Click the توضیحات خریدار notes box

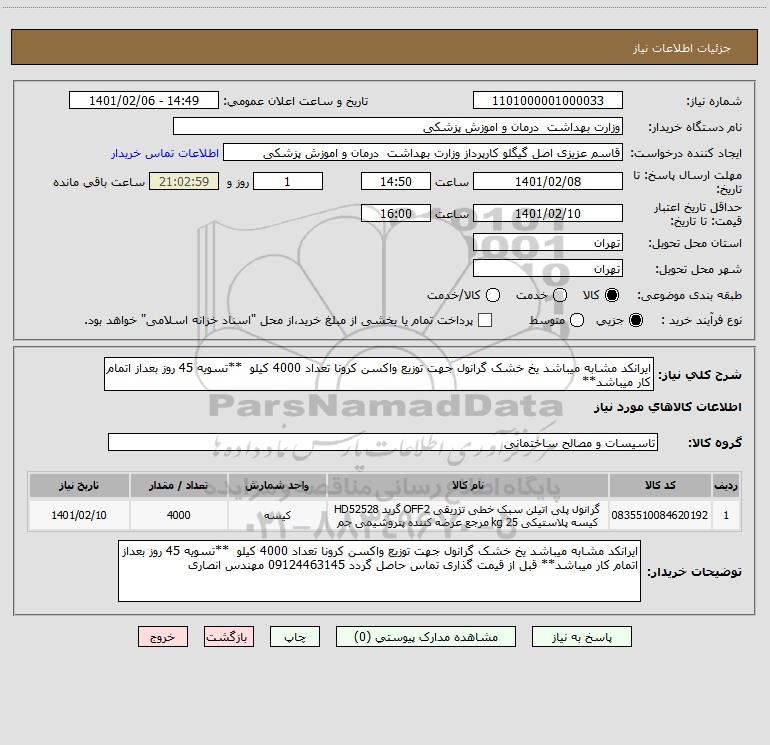(380, 571)
